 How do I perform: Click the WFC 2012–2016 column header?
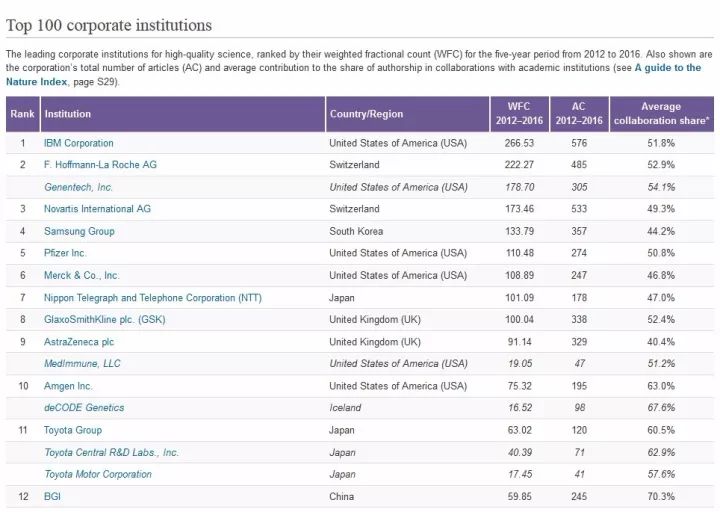click(520, 114)
